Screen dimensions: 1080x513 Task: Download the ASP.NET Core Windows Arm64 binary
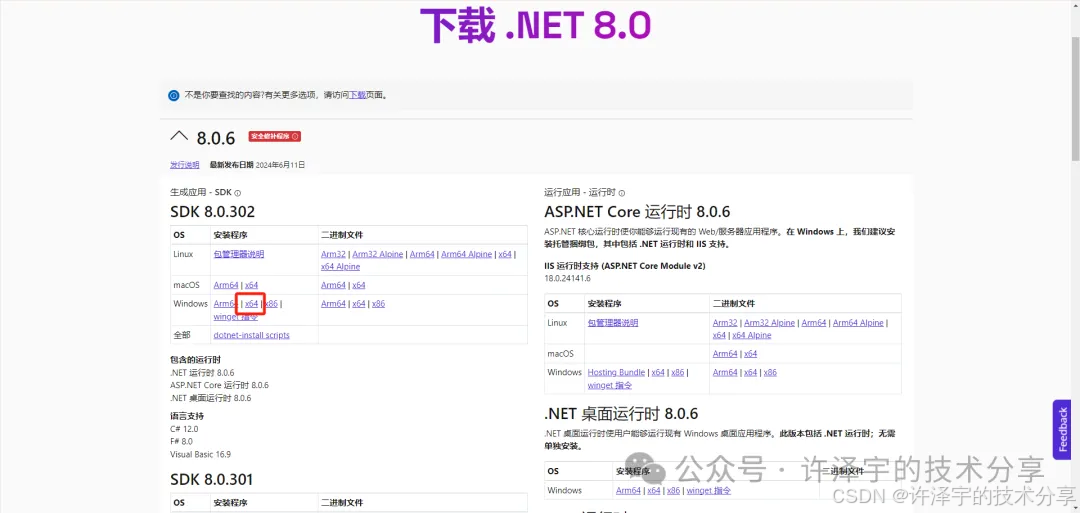coord(725,373)
